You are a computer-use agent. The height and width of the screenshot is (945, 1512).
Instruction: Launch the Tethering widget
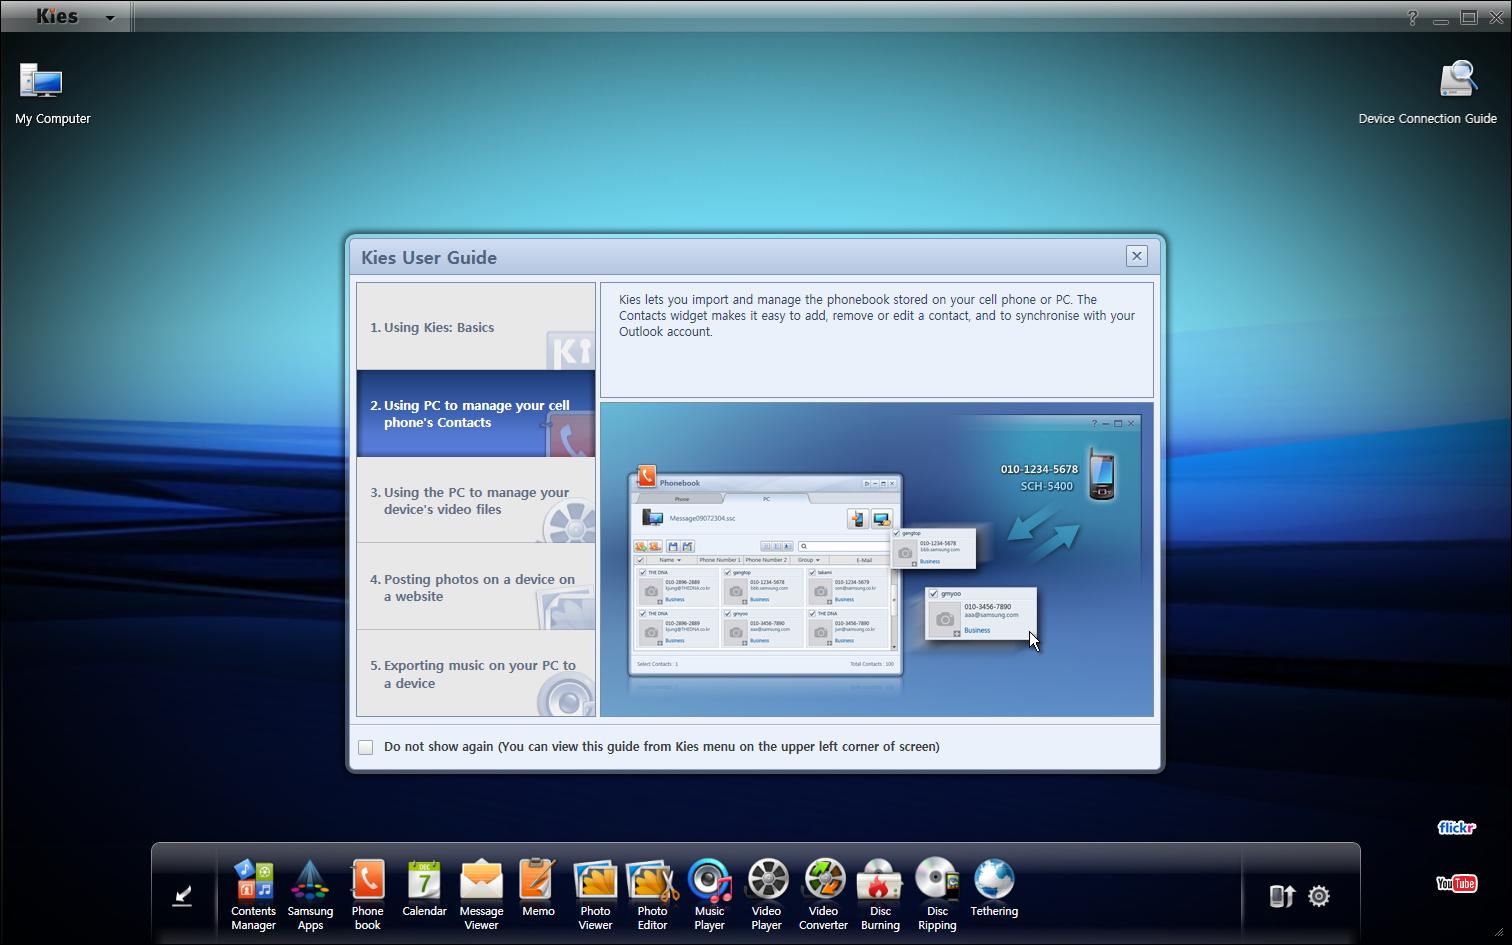(x=994, y=889)
